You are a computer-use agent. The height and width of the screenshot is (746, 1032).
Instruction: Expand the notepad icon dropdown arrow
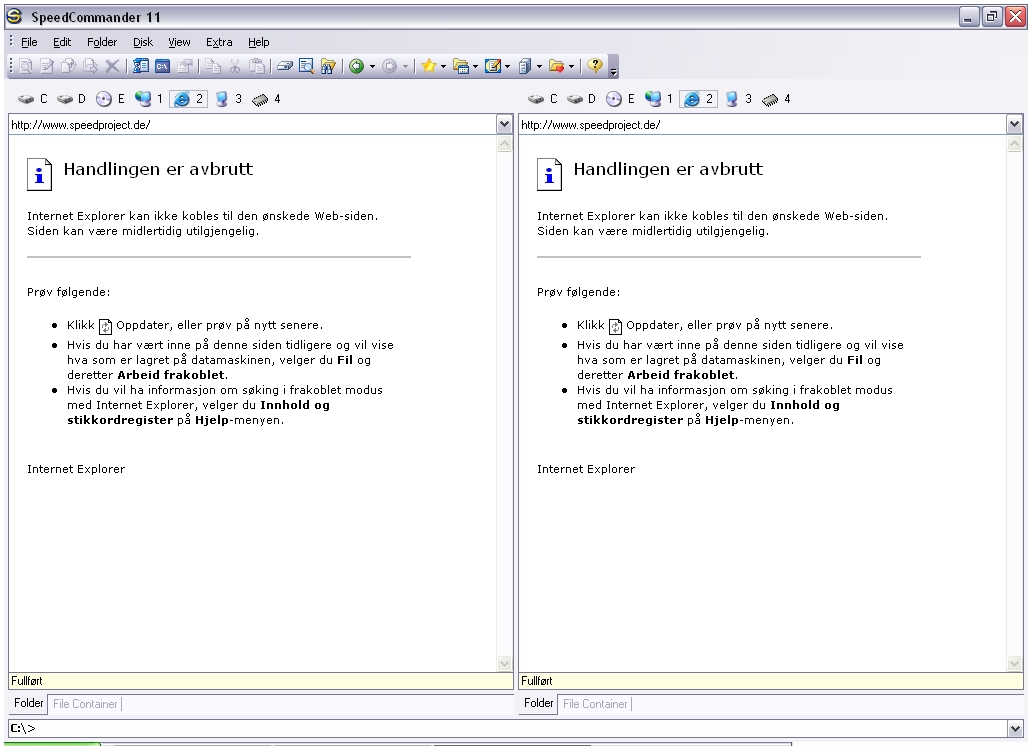click(x=507, y=67)
